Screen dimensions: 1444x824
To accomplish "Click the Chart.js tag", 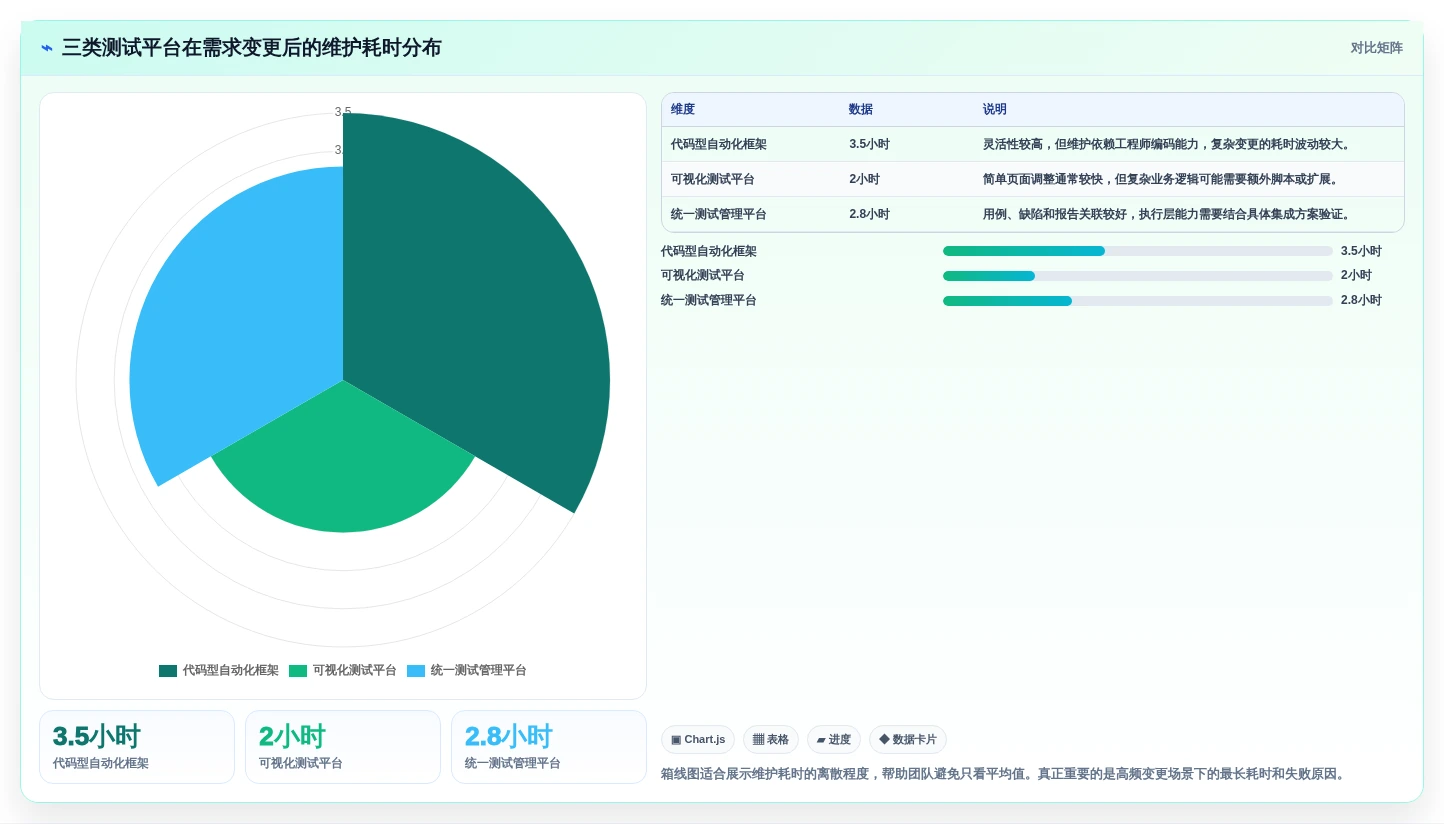I will tap(698, 740).
